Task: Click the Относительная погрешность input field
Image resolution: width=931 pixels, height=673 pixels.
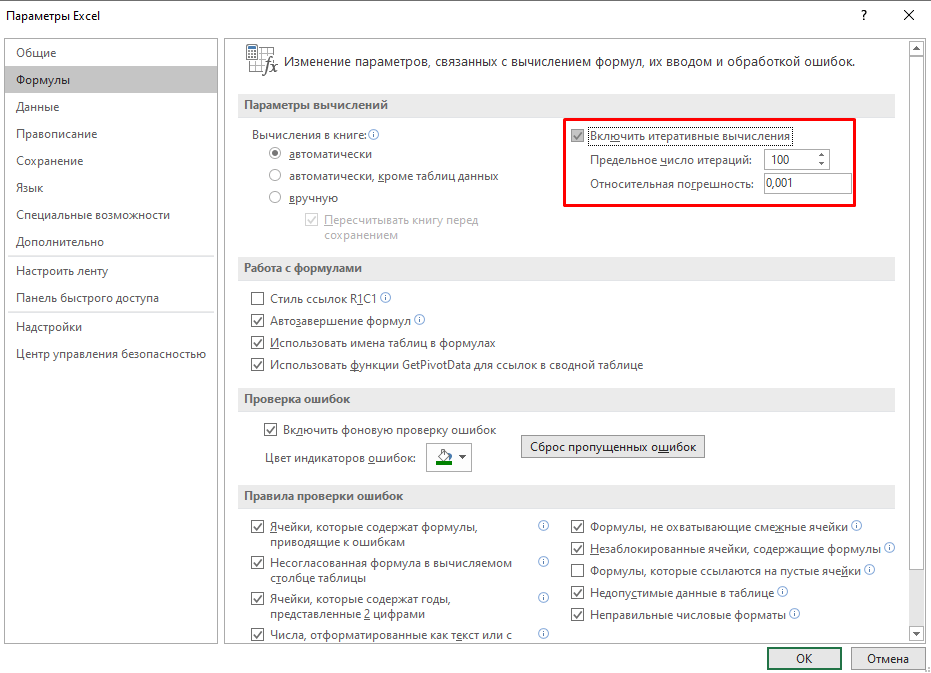Action: pyautogui.click(x=808, y=184)
